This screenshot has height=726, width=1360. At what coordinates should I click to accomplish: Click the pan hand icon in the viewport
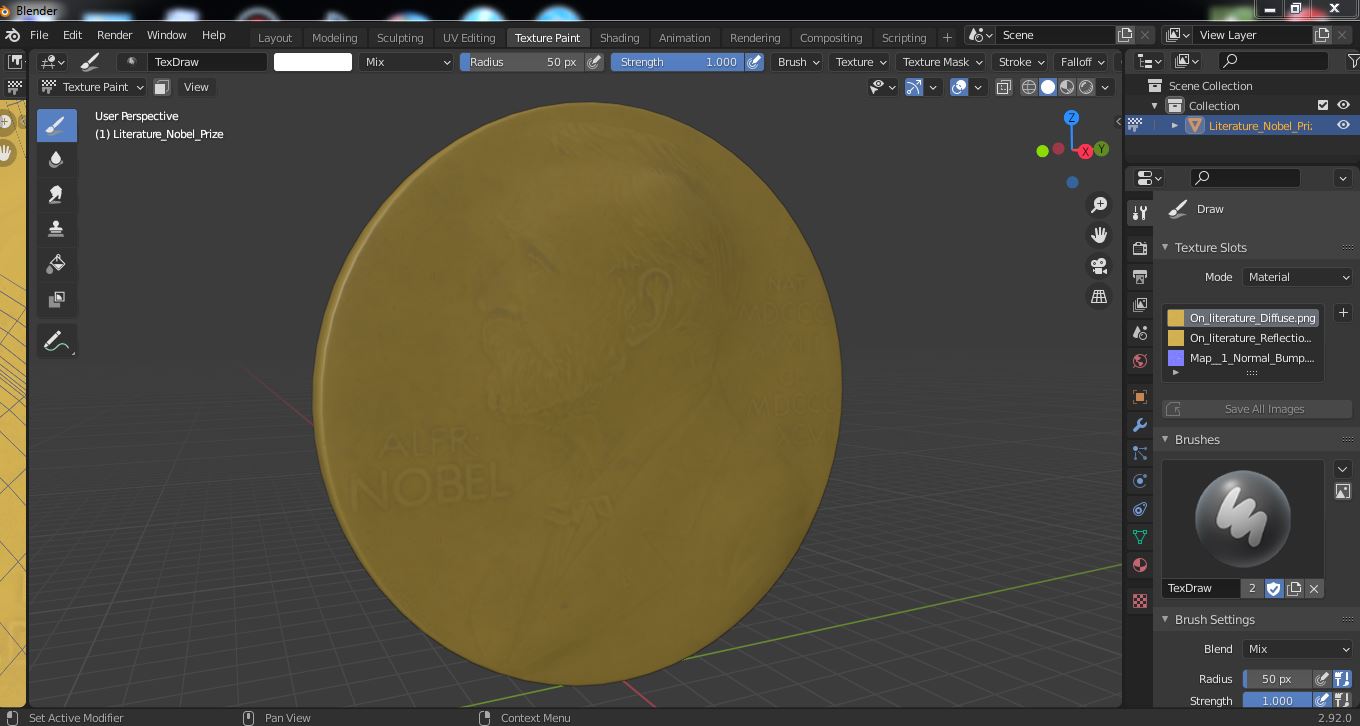(x=1099, y=235)
